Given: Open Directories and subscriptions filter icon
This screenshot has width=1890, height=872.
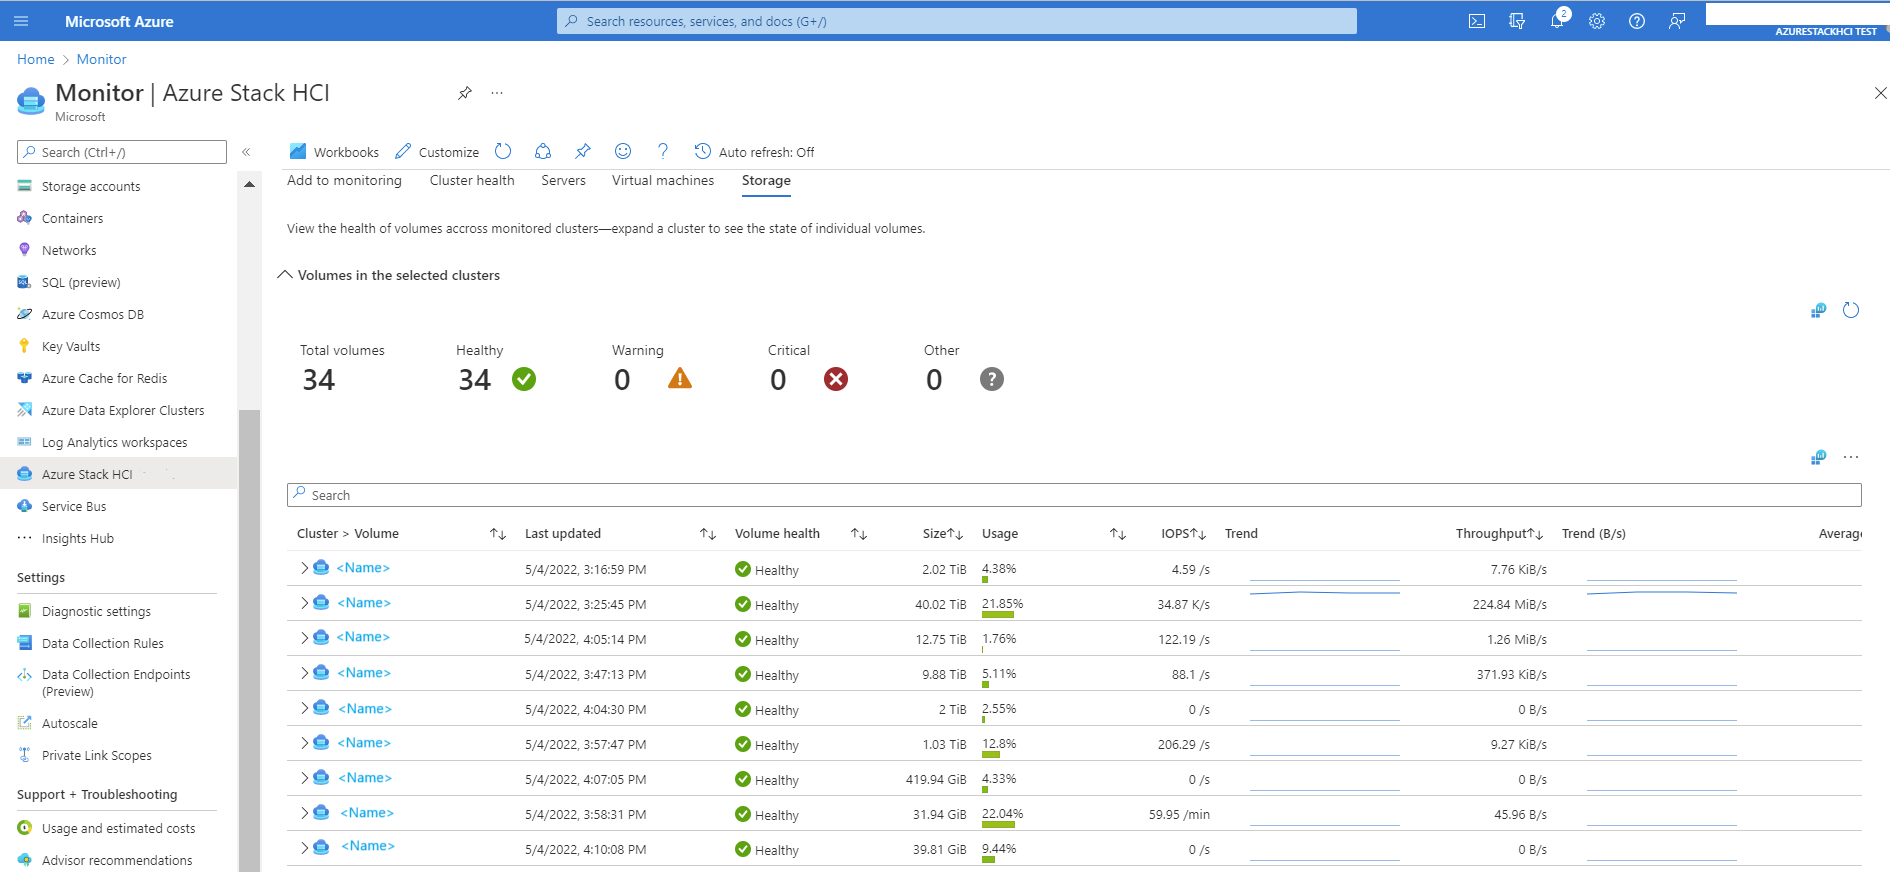Looking at the screenshot, I should pyautogui.click(x=1517, y=21).
